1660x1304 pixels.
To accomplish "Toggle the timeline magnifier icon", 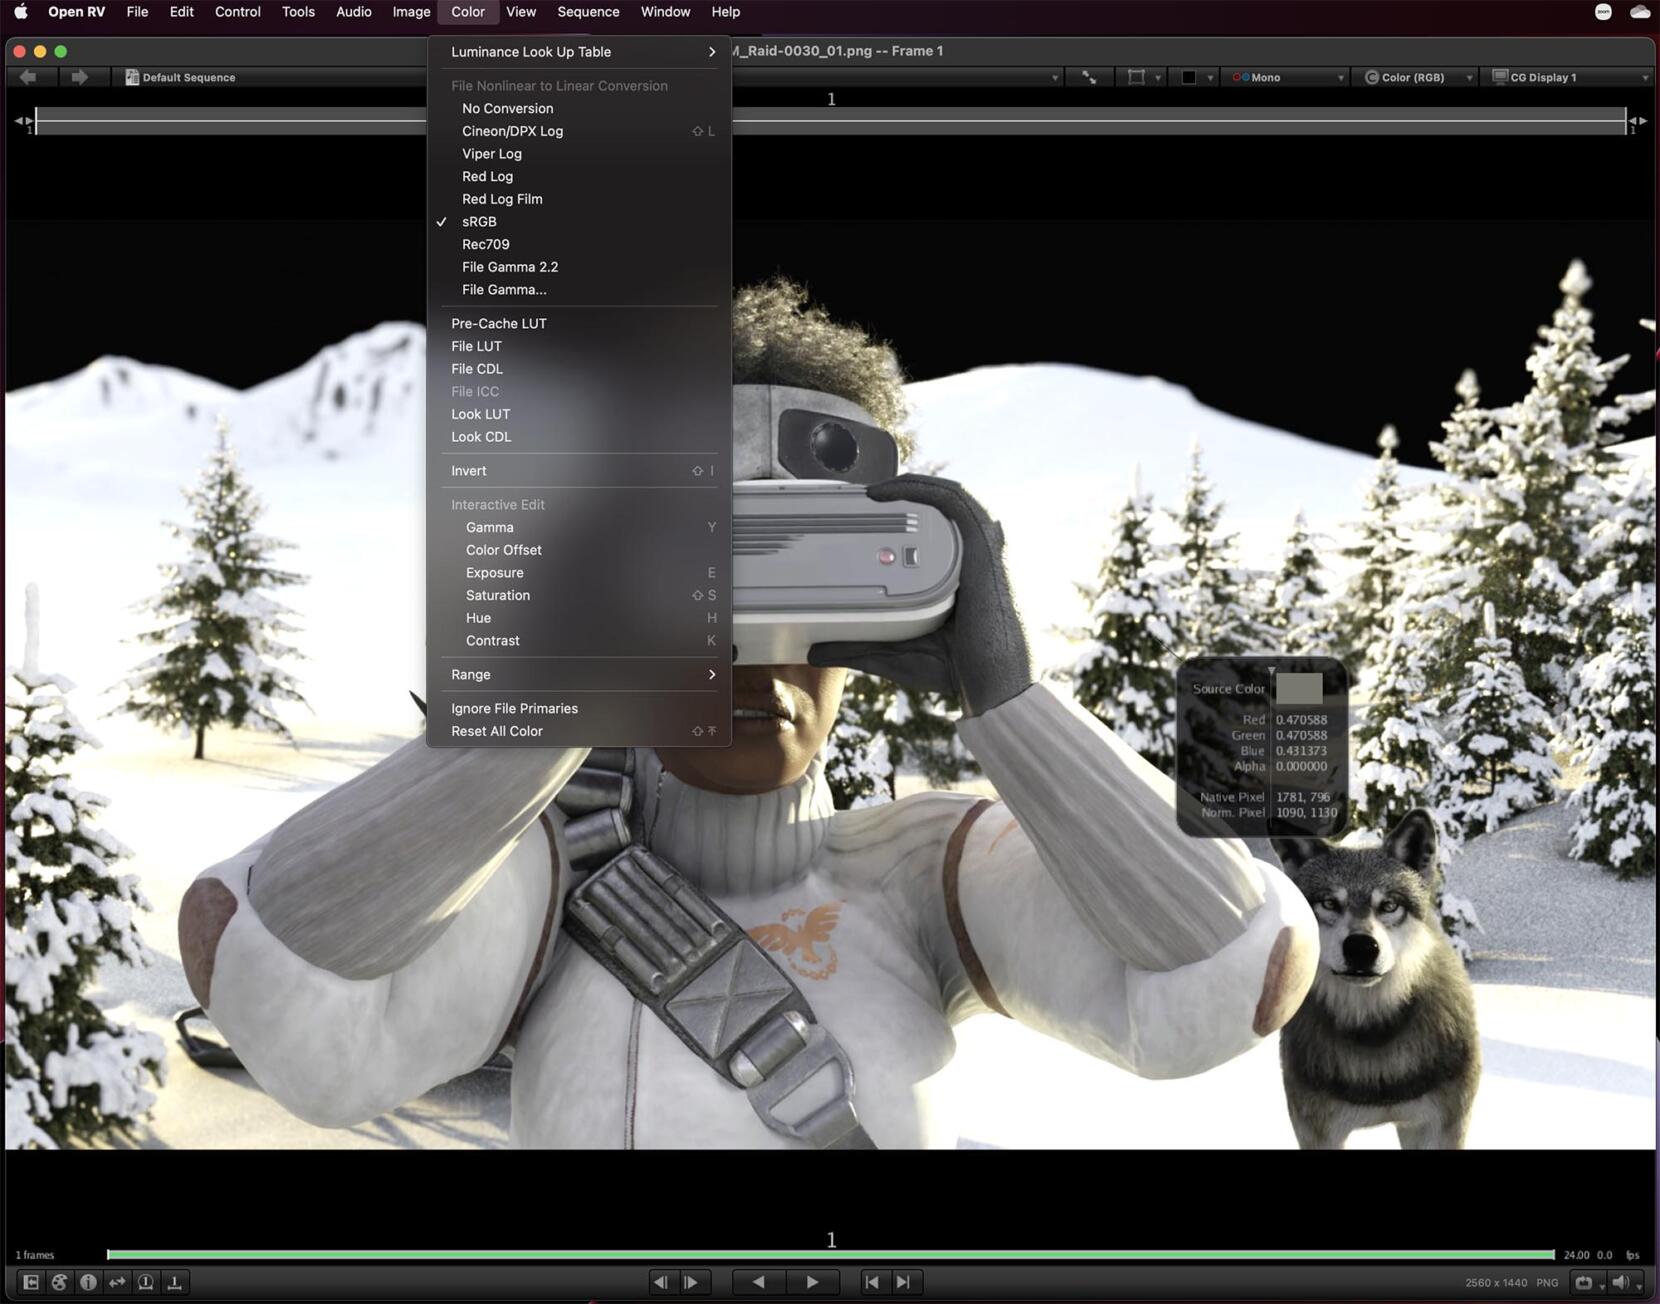I will (x=146, y=1282).
